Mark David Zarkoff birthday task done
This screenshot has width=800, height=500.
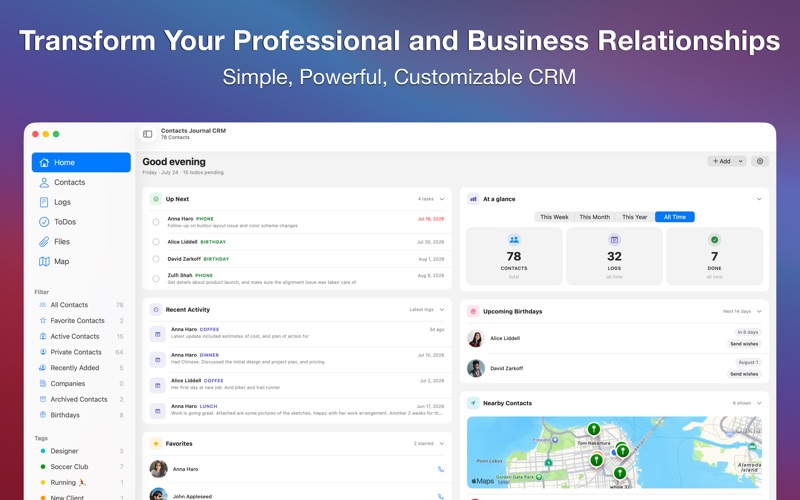click(x=156, y=259)
